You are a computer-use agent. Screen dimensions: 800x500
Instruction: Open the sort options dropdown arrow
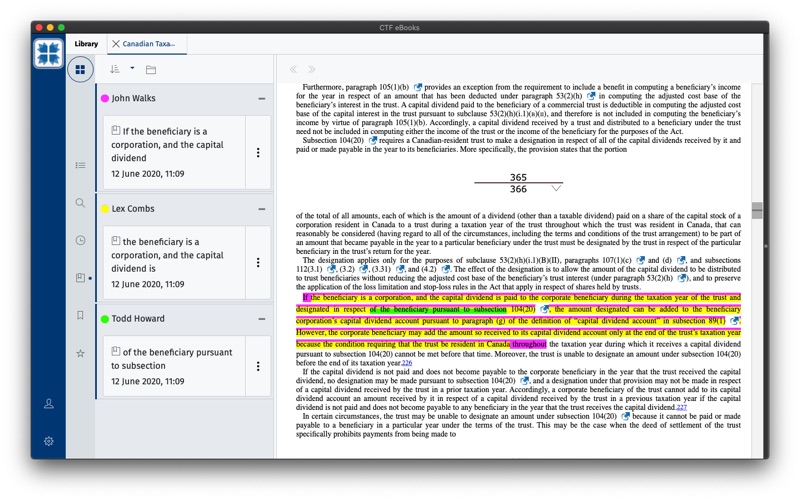132,68
